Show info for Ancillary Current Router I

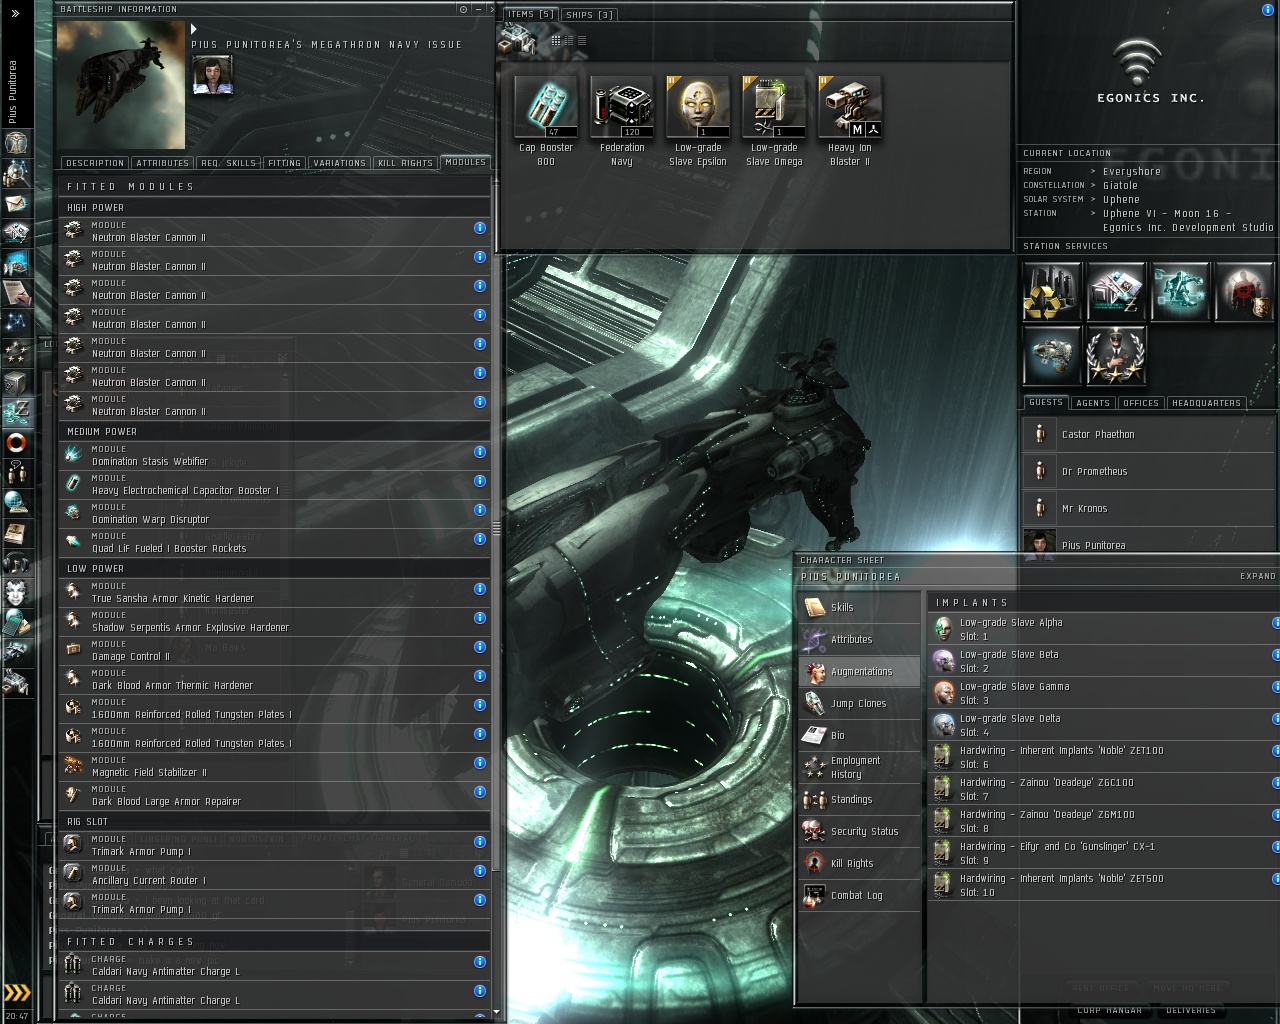click(x=480, y=871)
